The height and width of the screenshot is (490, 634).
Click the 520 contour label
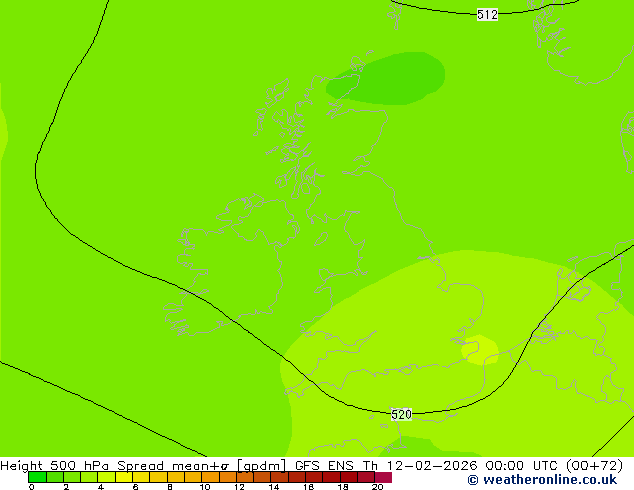tap(402, 414)
